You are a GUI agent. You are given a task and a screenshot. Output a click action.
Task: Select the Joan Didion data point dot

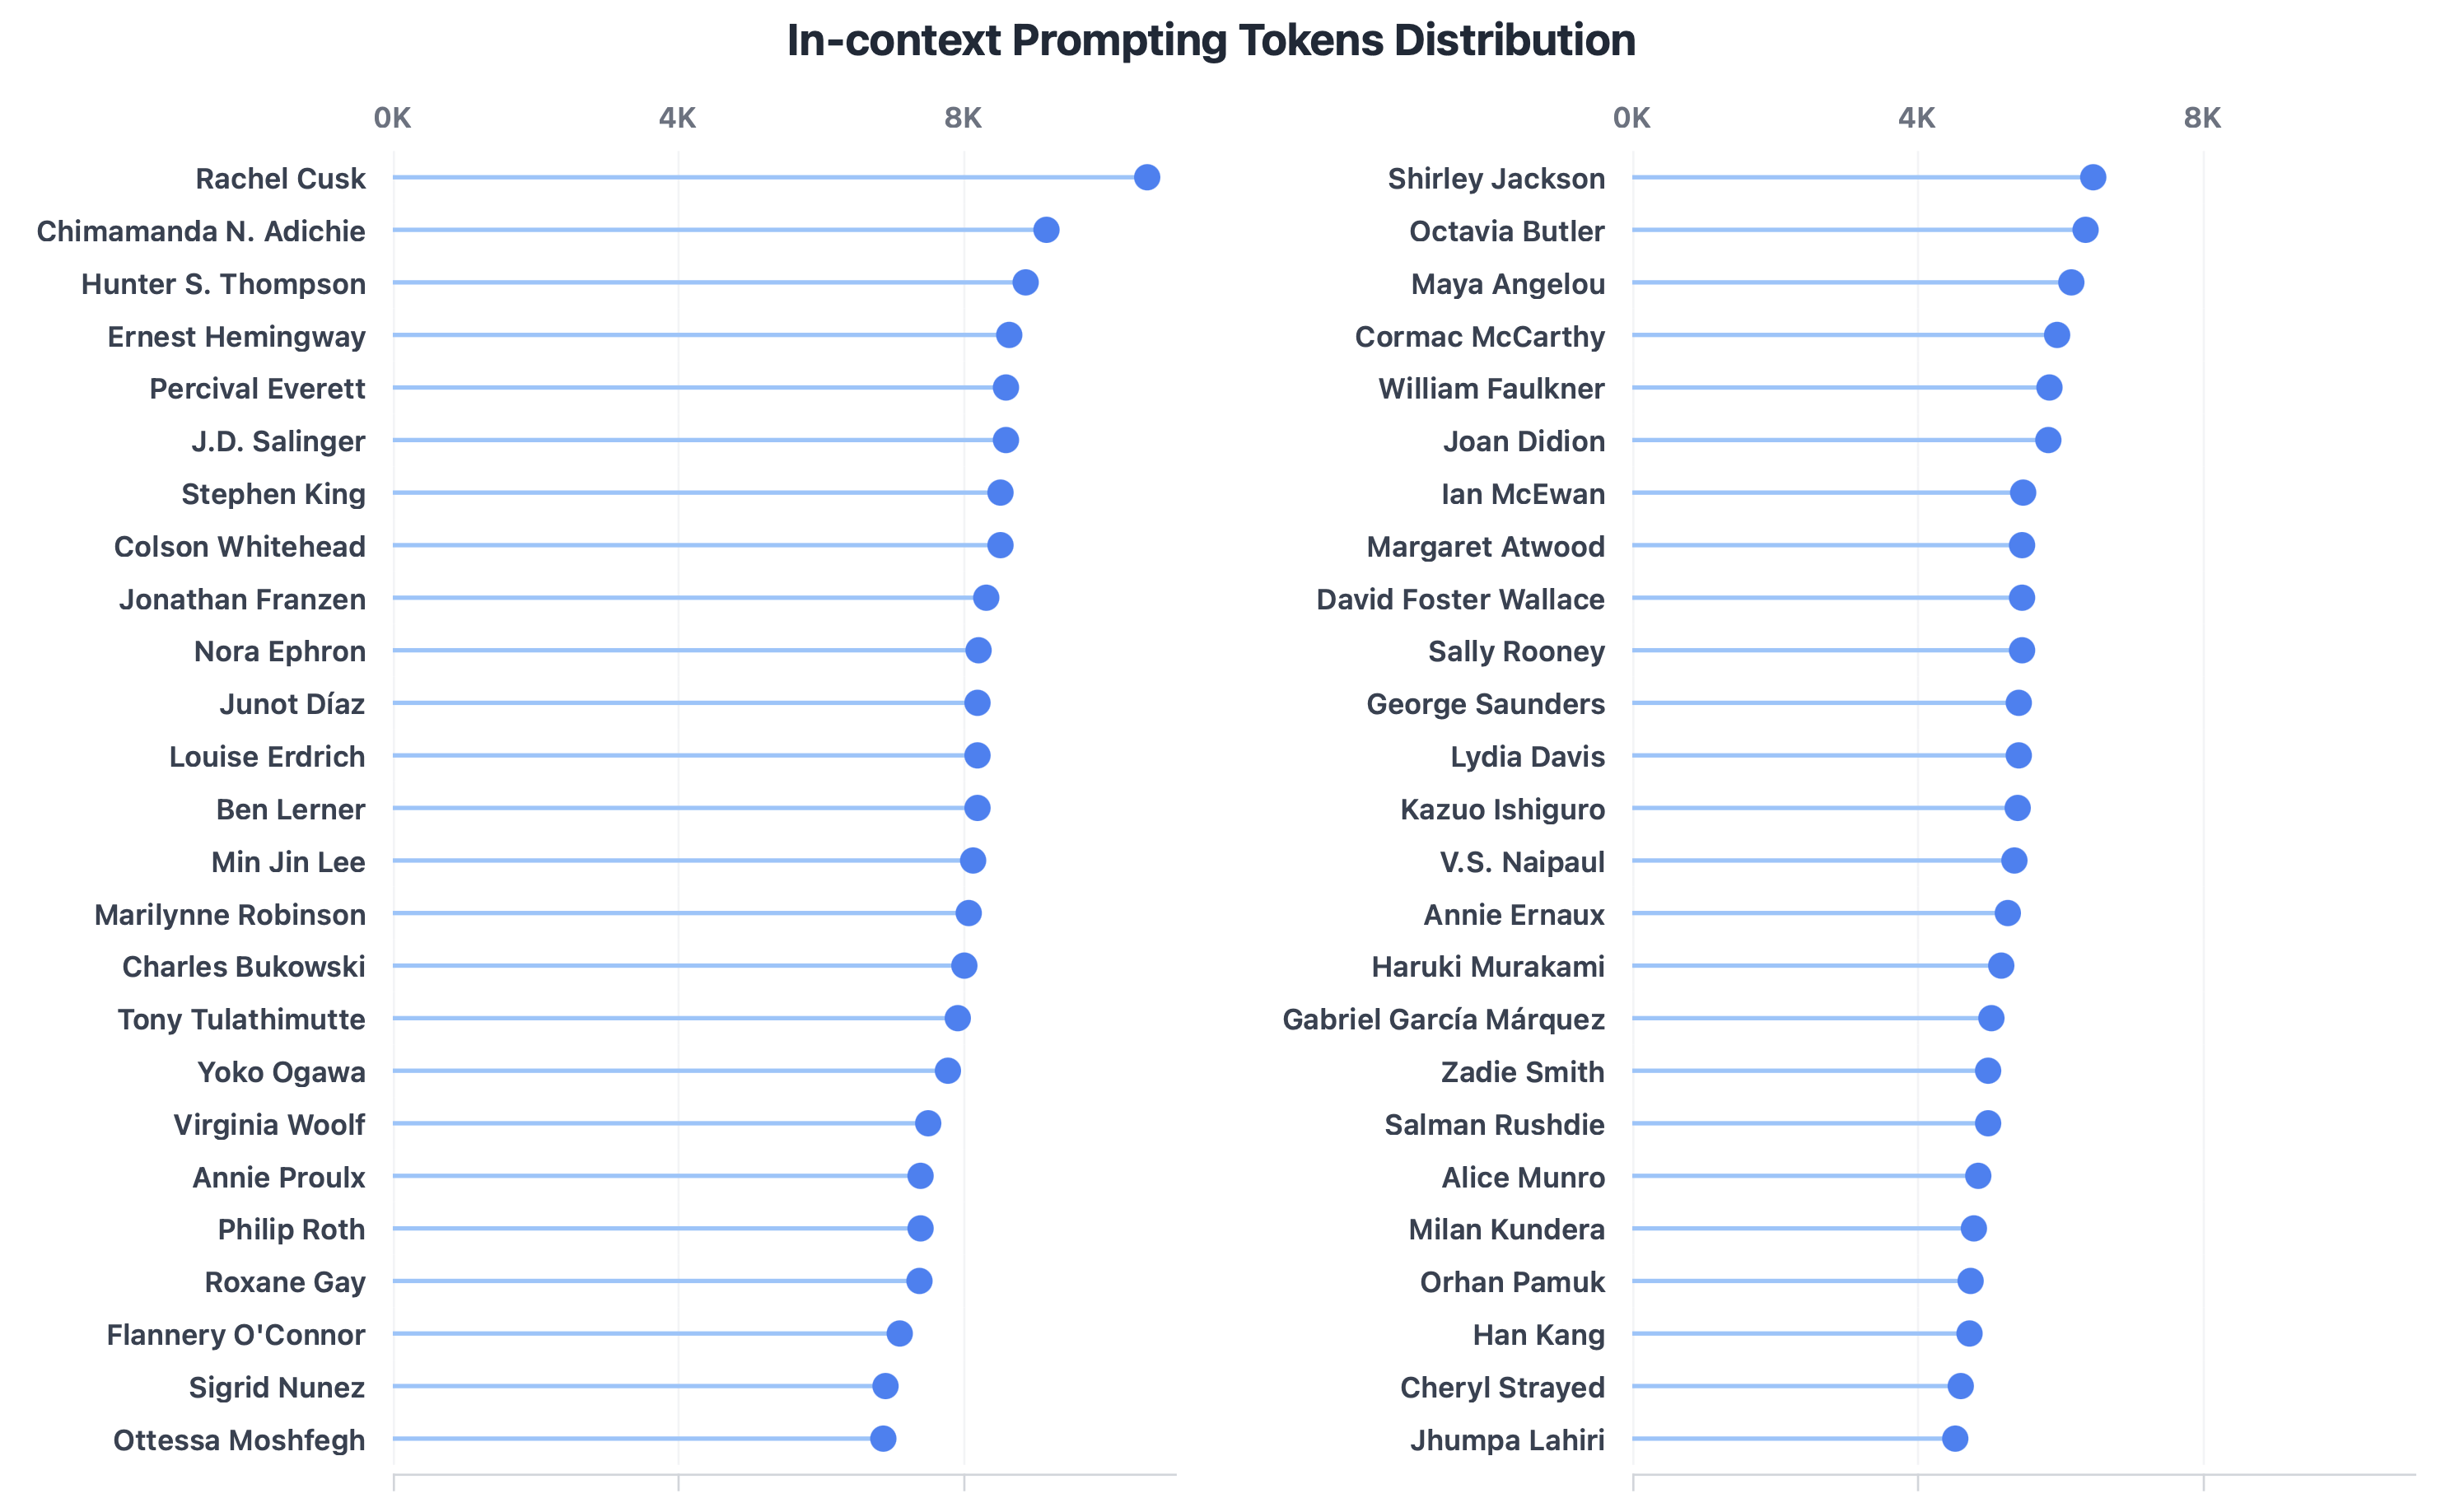tap(2047, 440)
